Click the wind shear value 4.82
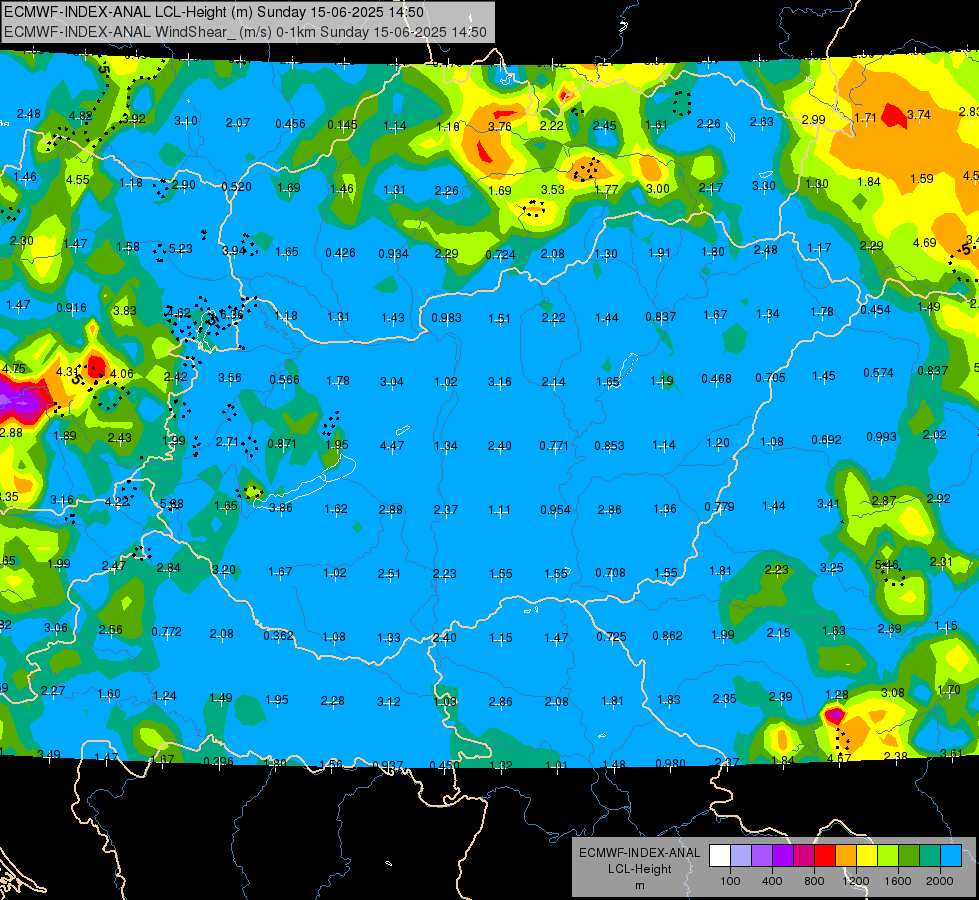Viewport: 979px width, 900px height. pyautogui.click(x=81, y=116)
